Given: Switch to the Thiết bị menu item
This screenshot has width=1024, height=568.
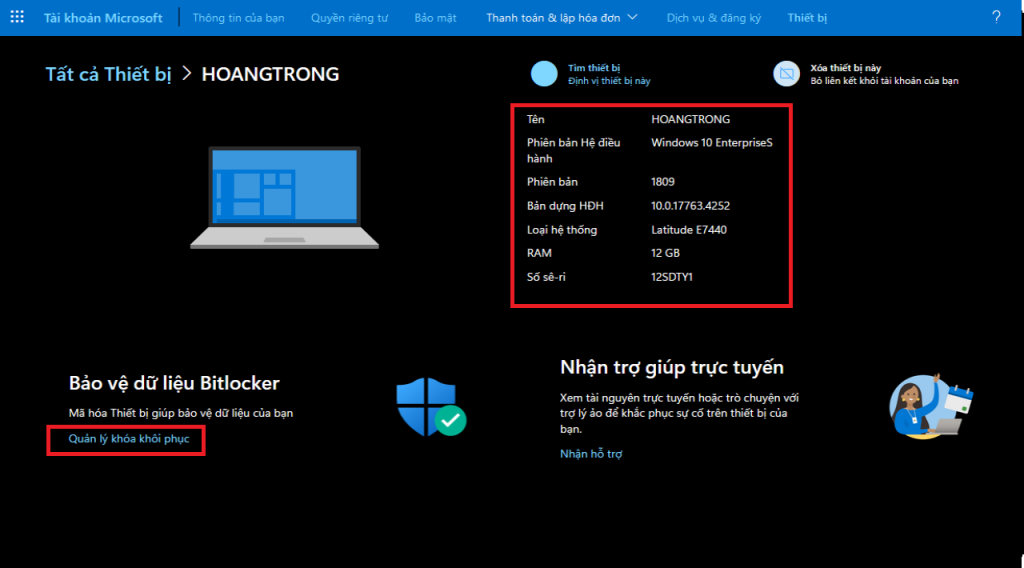Looking at the screenshot, I should coord(807,18).
